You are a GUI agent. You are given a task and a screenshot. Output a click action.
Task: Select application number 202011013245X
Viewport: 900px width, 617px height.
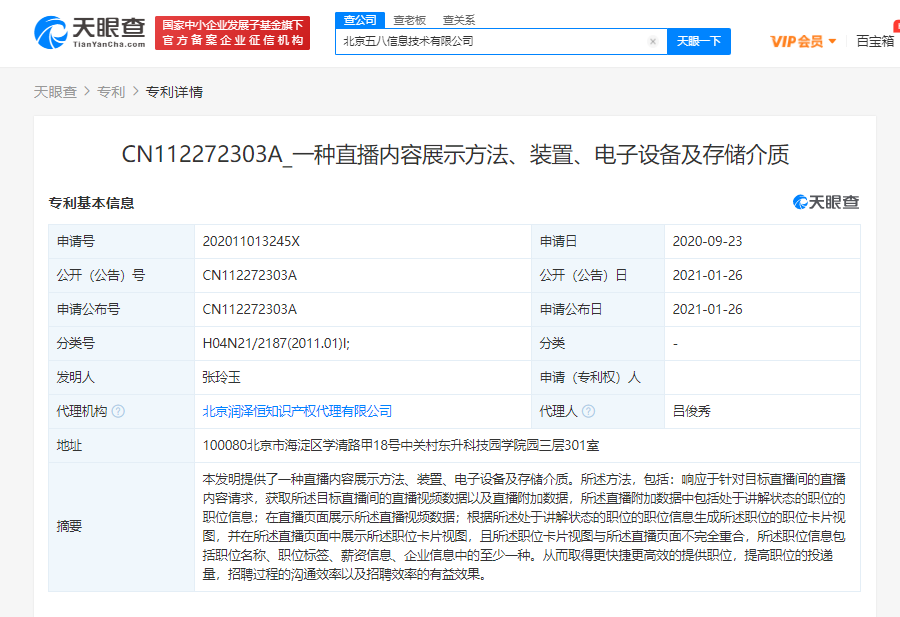tap(251, 241)
